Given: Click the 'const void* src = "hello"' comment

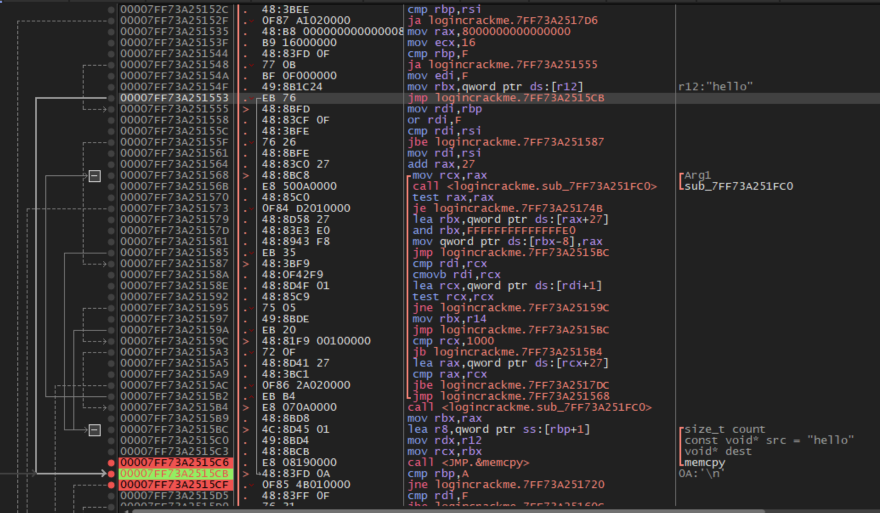Looking at the screenshot, I should (x=769, y=441).
